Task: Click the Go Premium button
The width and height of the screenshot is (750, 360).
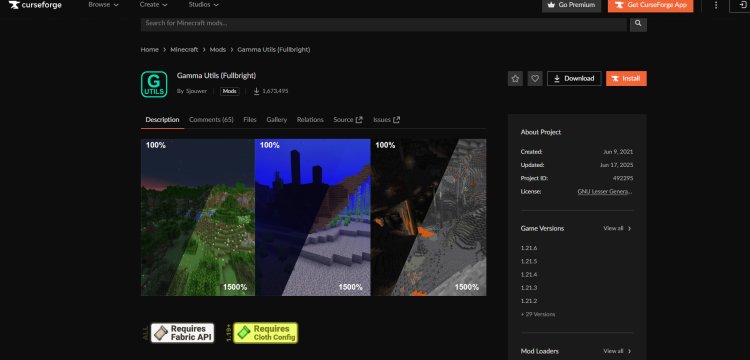Action: click(x=571, y=5)
